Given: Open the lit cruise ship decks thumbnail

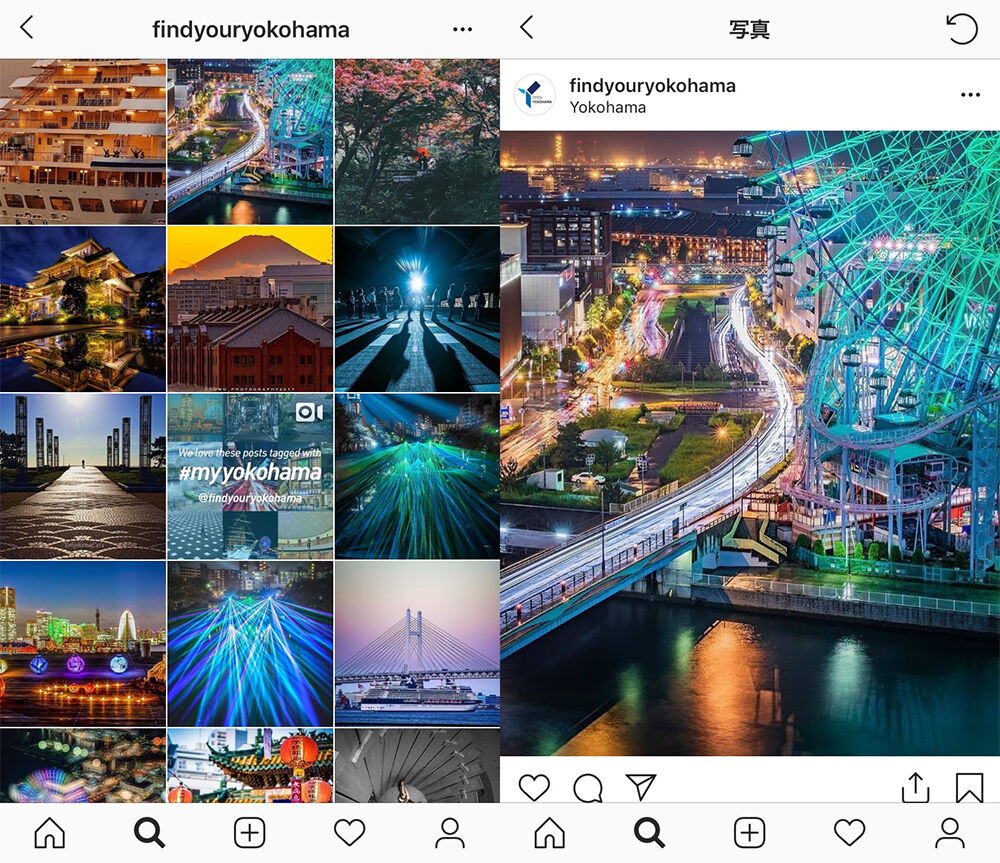Looking at the screenshot, I should (x=83, y=142).
